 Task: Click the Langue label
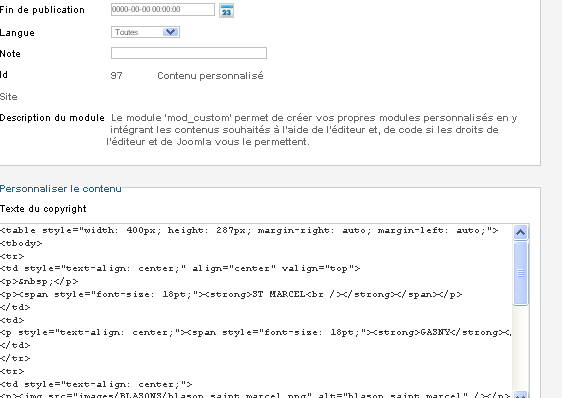tap(17, 33)
